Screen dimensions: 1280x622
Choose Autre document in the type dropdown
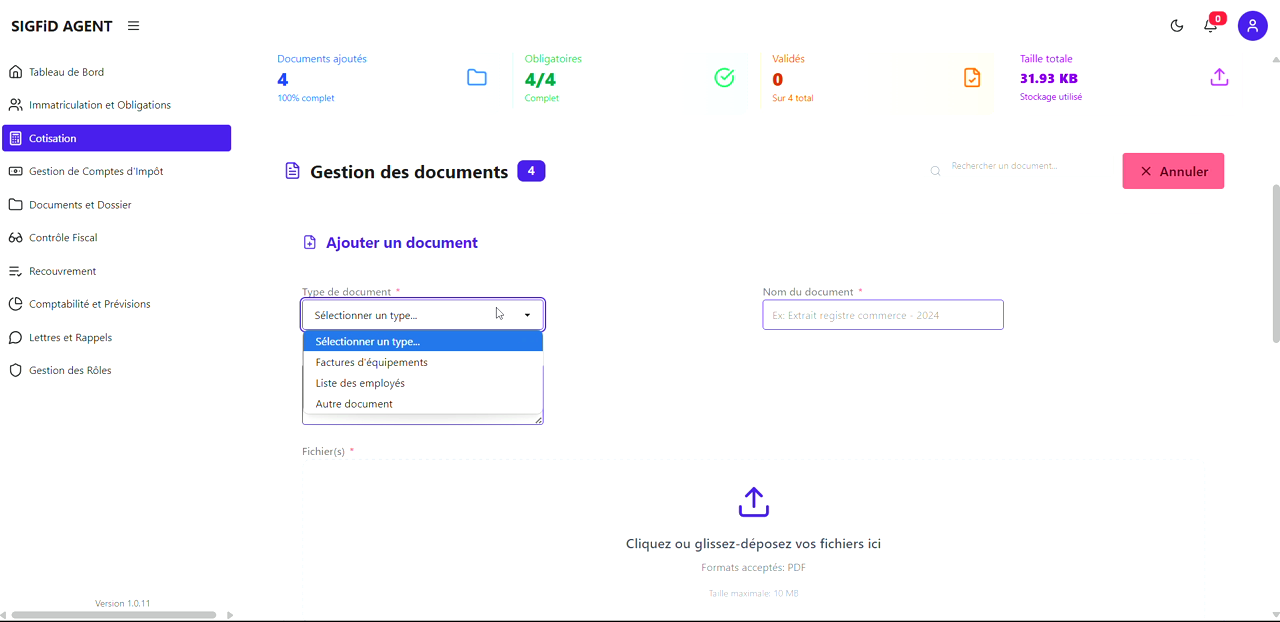352,403
